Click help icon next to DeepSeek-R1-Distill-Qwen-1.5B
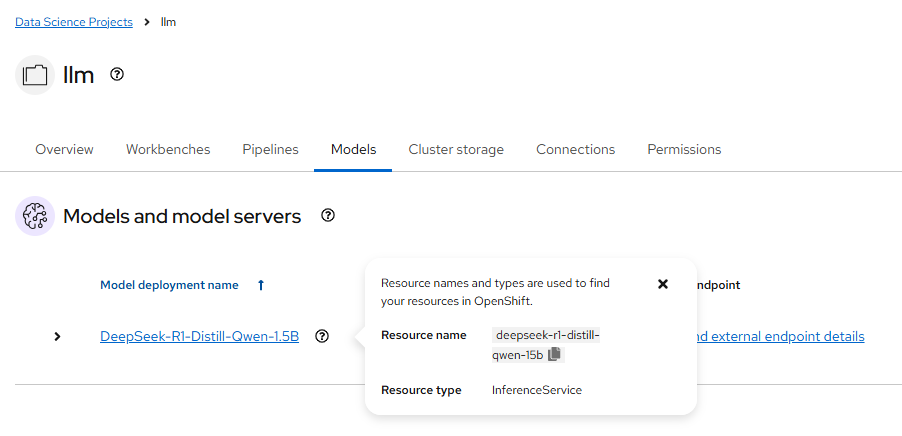The height and width of the screenshot is (436, 902). (x=322, y=336)
